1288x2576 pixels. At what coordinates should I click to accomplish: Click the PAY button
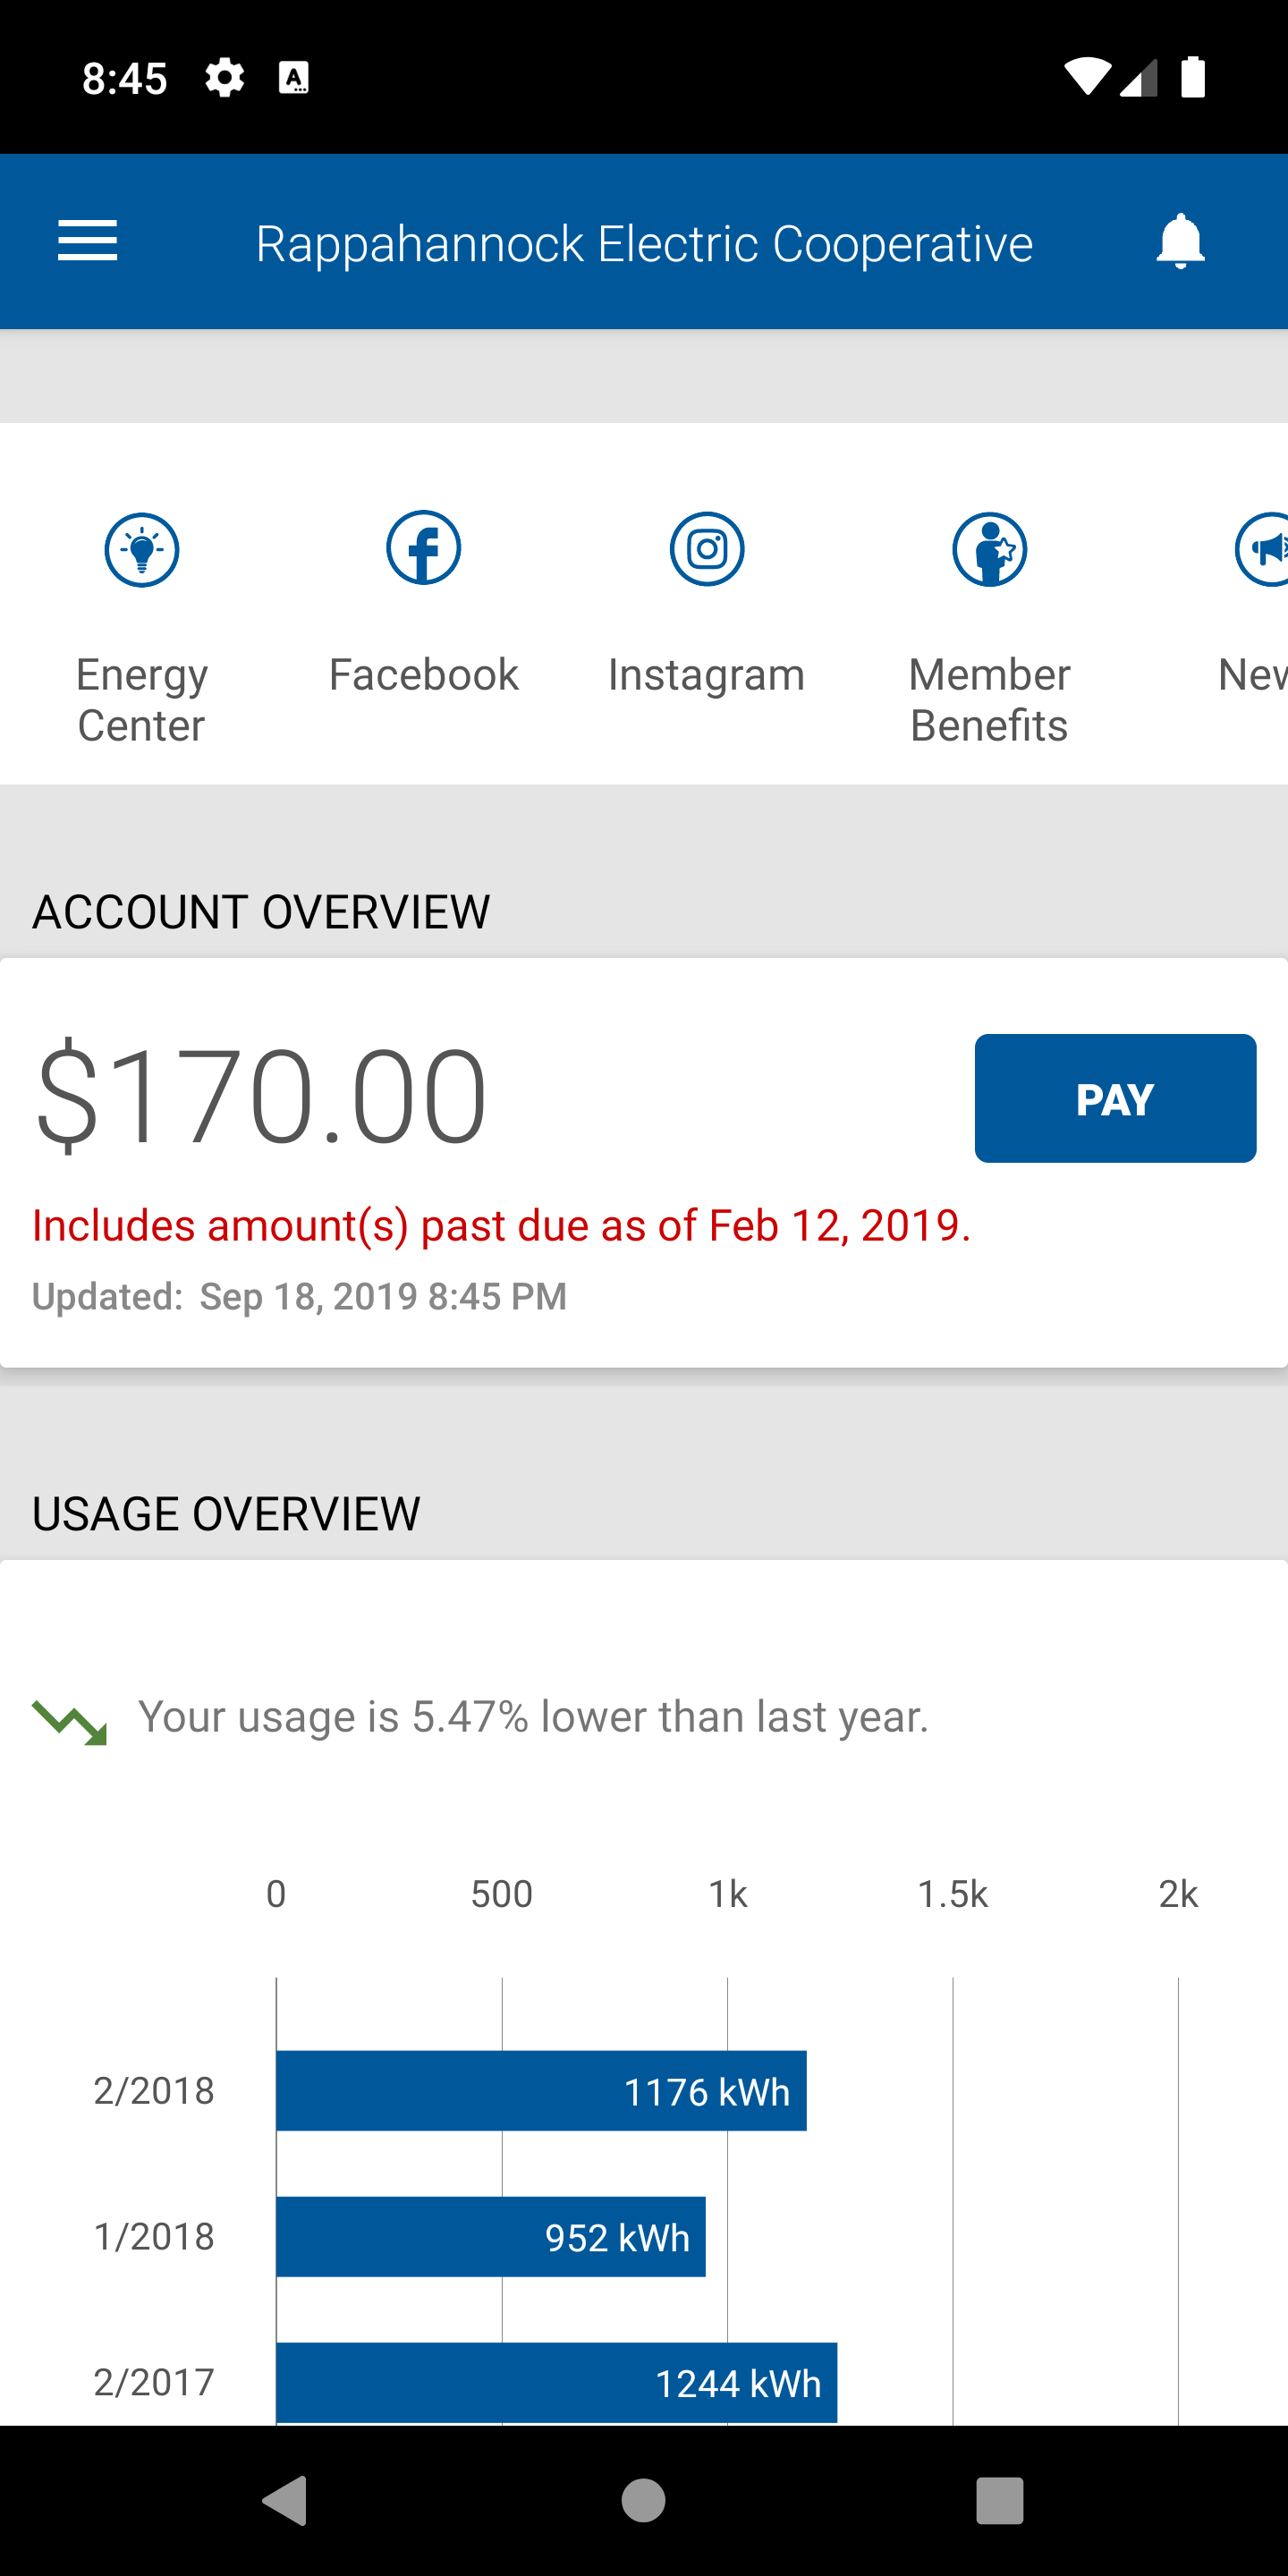(1115, 1098)
